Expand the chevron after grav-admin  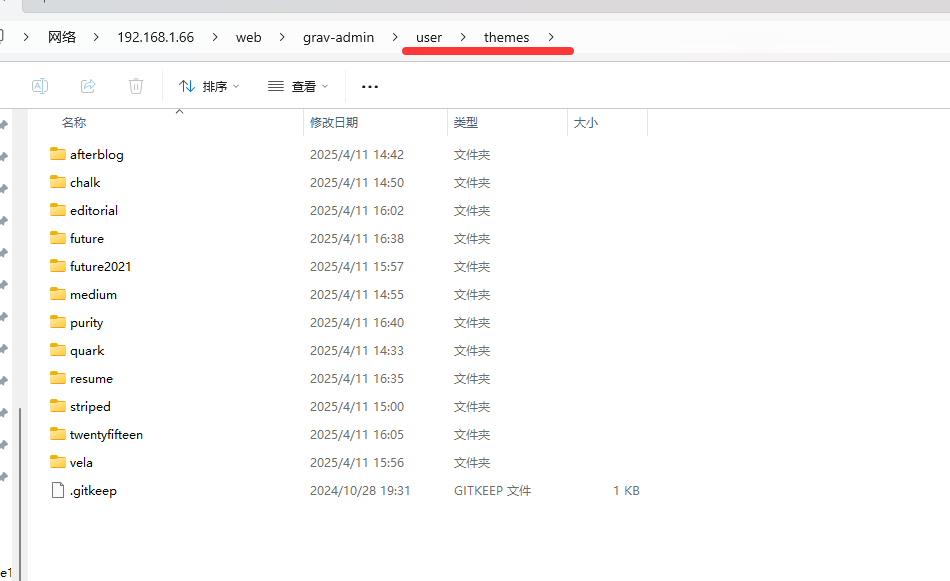395,37
